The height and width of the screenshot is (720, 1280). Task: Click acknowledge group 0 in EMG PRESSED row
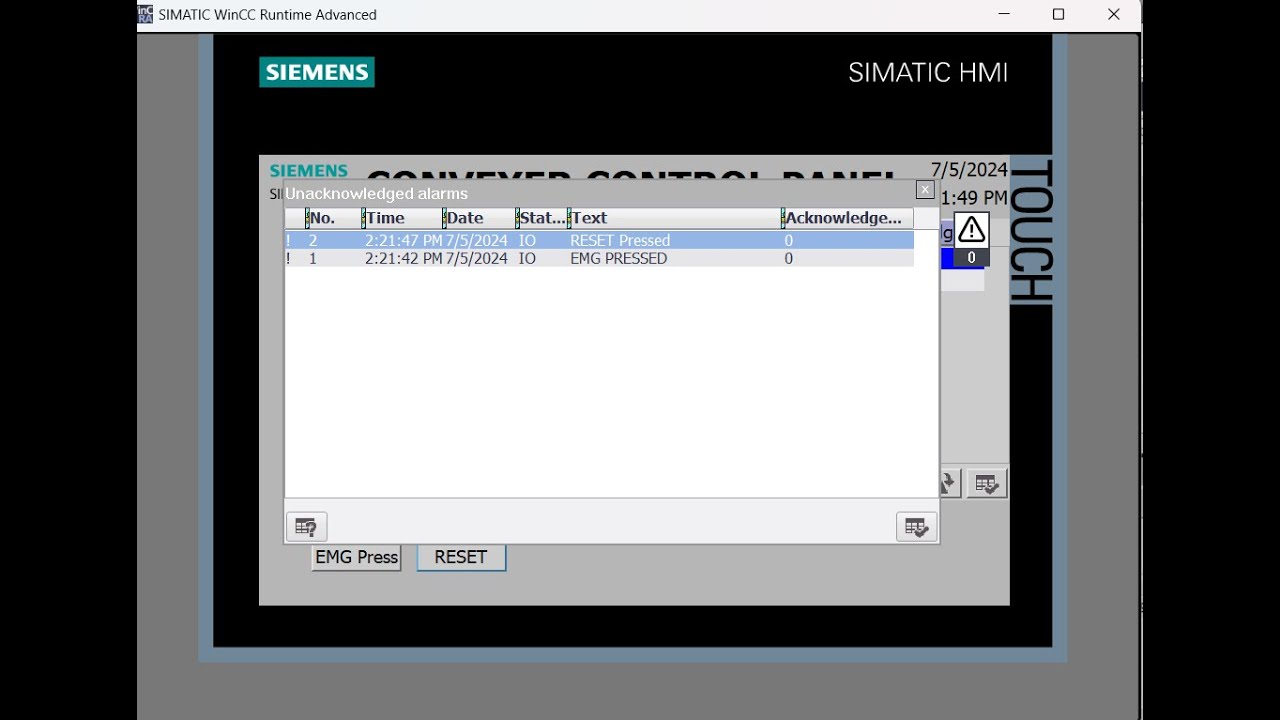788,259
